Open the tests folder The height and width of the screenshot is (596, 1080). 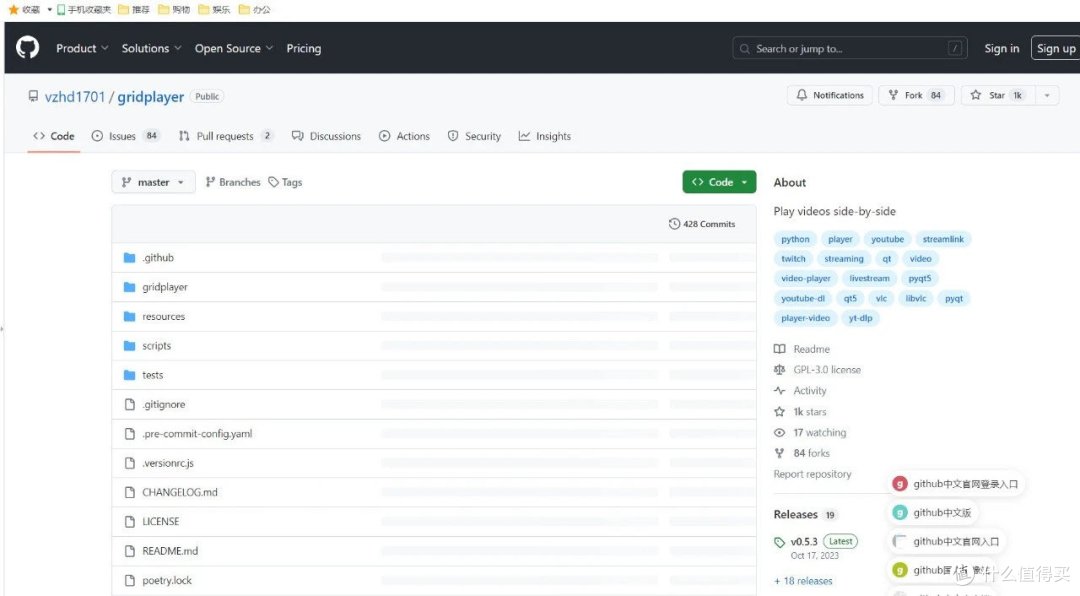(x=152, y=375)
